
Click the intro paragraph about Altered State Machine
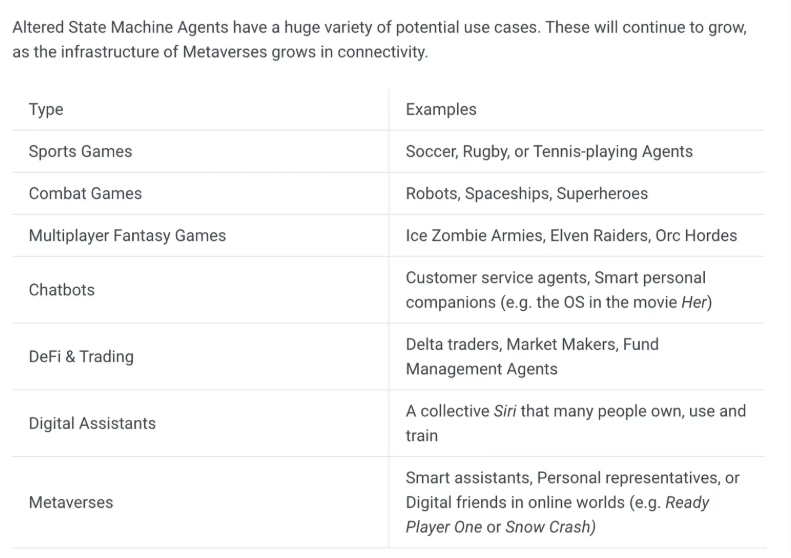tap(379, 40)
